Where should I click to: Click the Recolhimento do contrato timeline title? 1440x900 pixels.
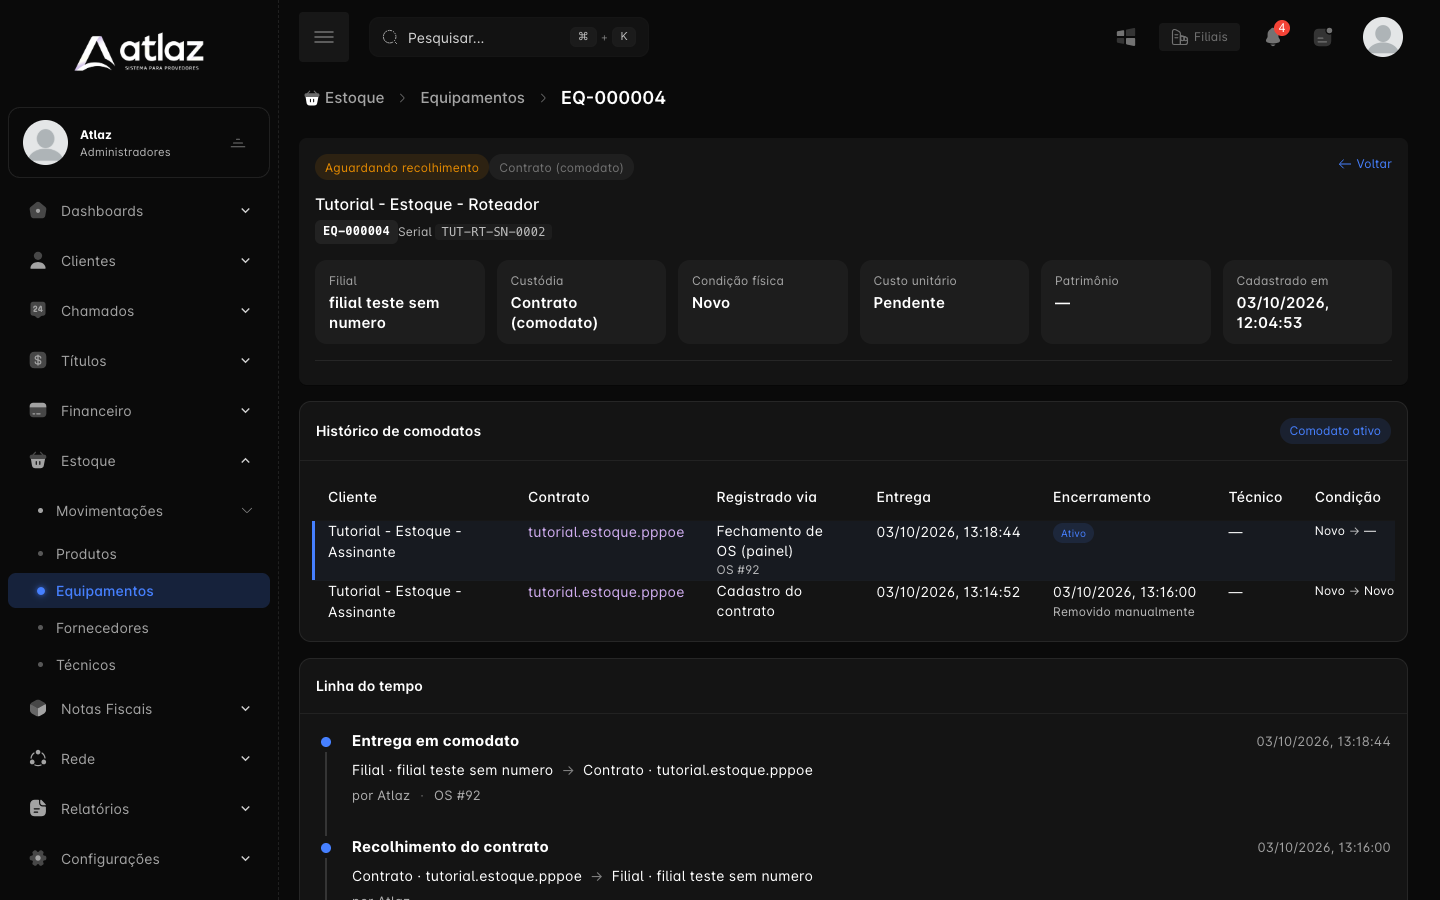[x=450, y=847]
